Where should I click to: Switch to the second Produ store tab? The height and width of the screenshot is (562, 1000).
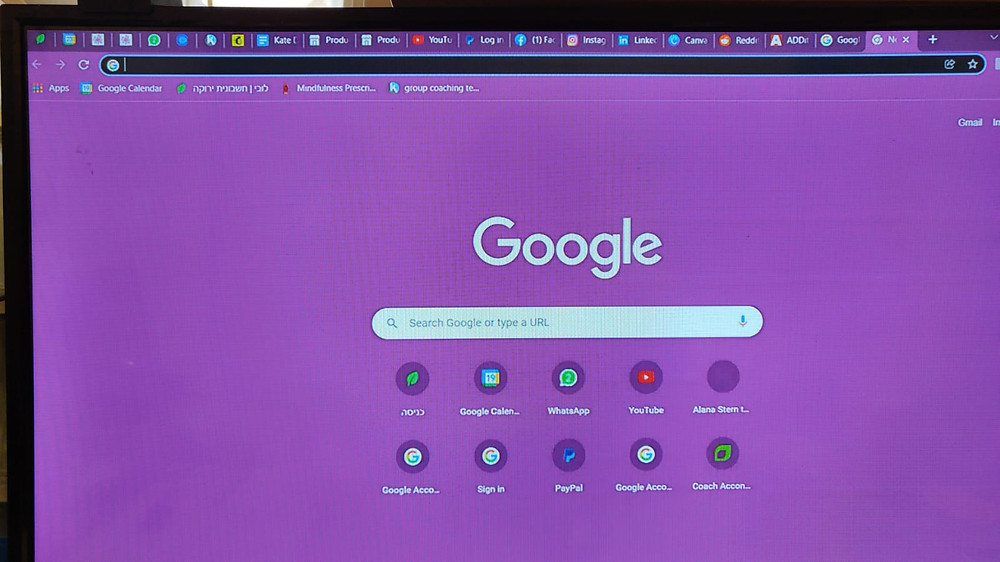(x=381, y=40)
